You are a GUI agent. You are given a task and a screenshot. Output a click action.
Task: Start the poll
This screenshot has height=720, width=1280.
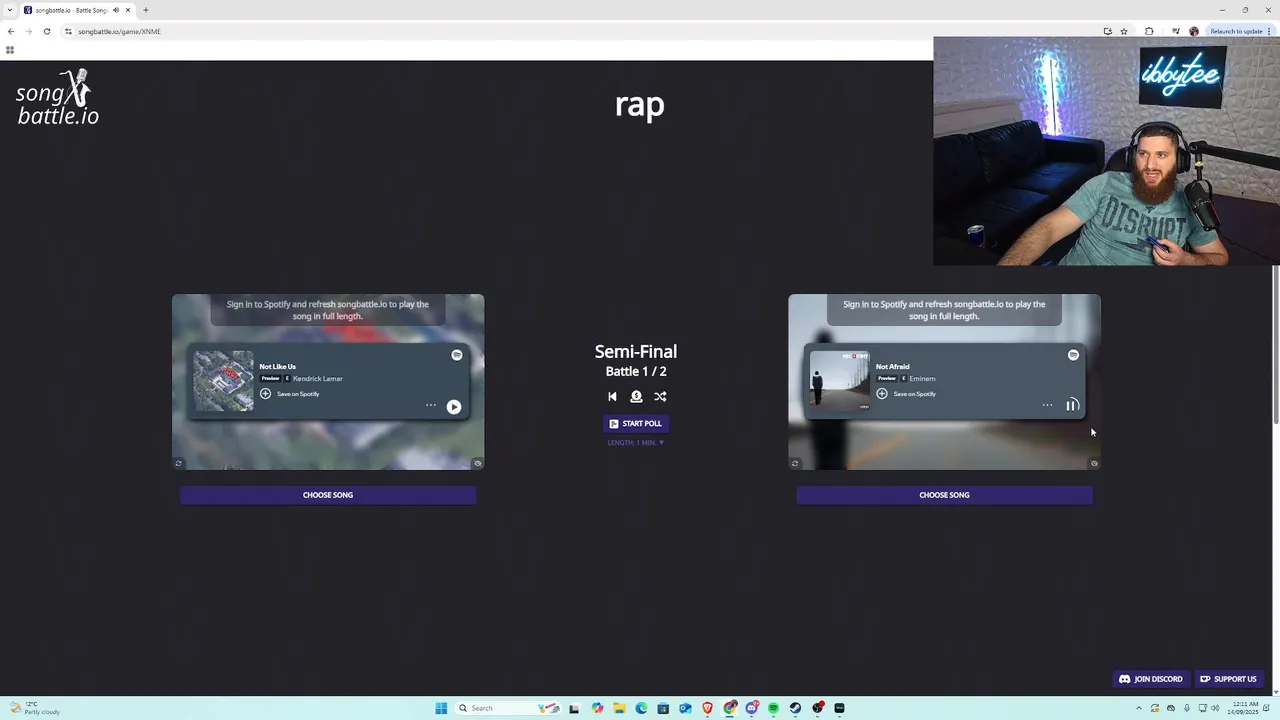click(636, 424)
